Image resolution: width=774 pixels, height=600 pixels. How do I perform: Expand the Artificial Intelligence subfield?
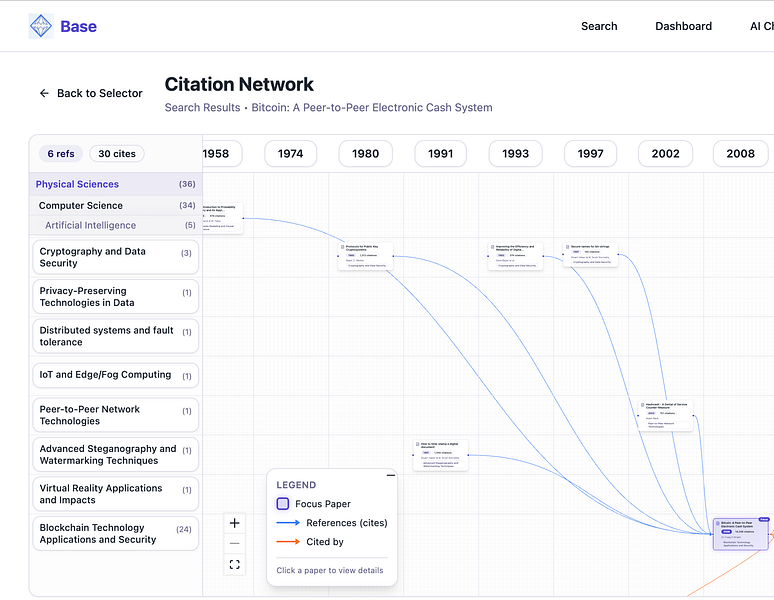pyautogui.click(x=116, y=225)
